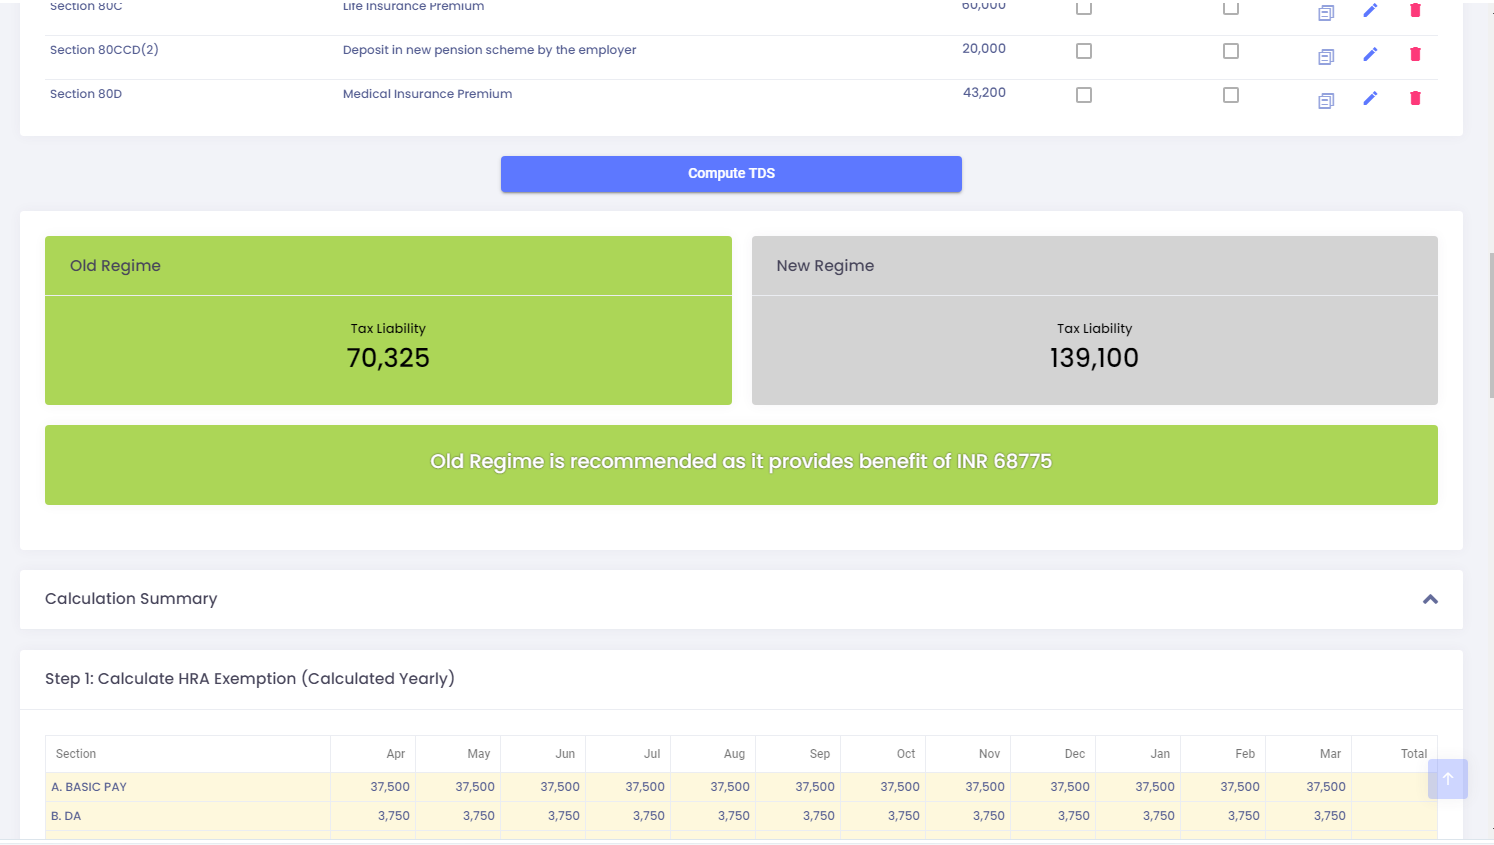The width and height of the screenshot is (1494, 845).
Task: Select the Old Regime card
Action: pos(388,320)
